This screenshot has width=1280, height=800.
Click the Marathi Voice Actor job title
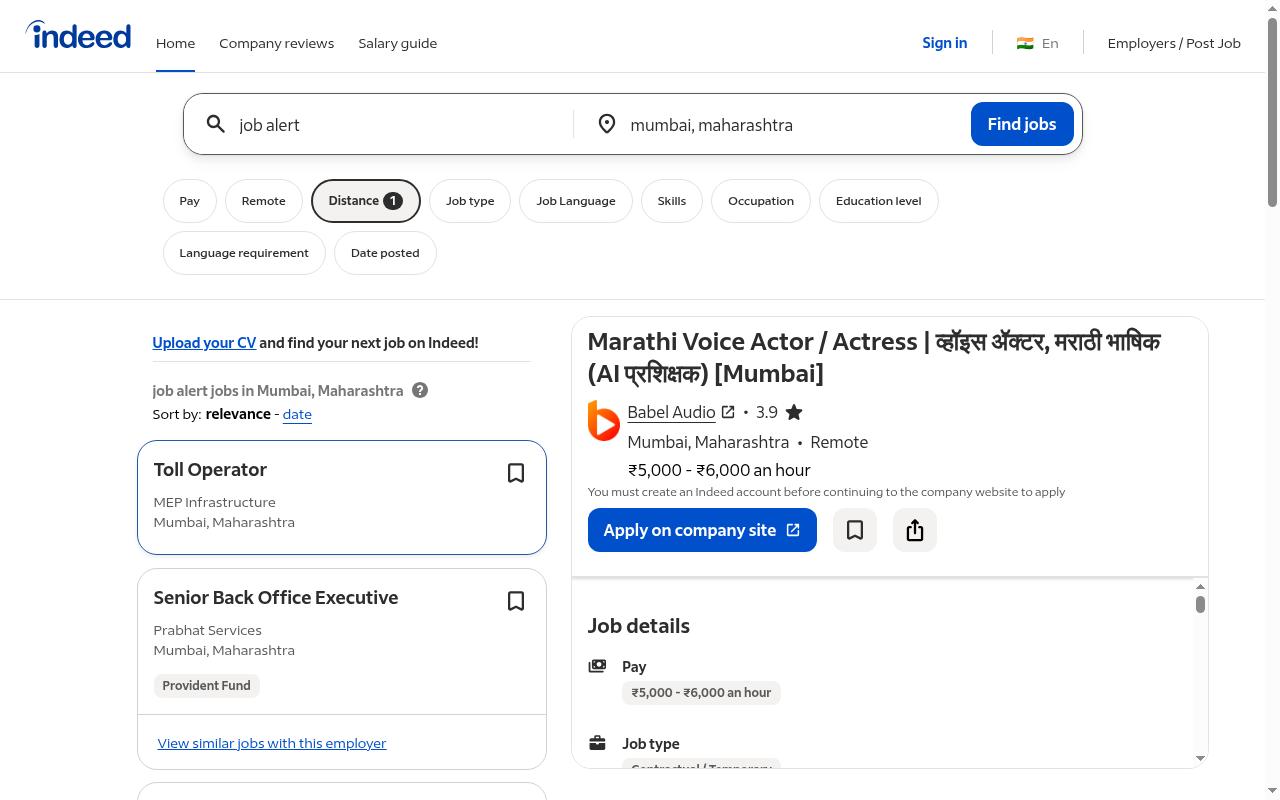point(874,357)
